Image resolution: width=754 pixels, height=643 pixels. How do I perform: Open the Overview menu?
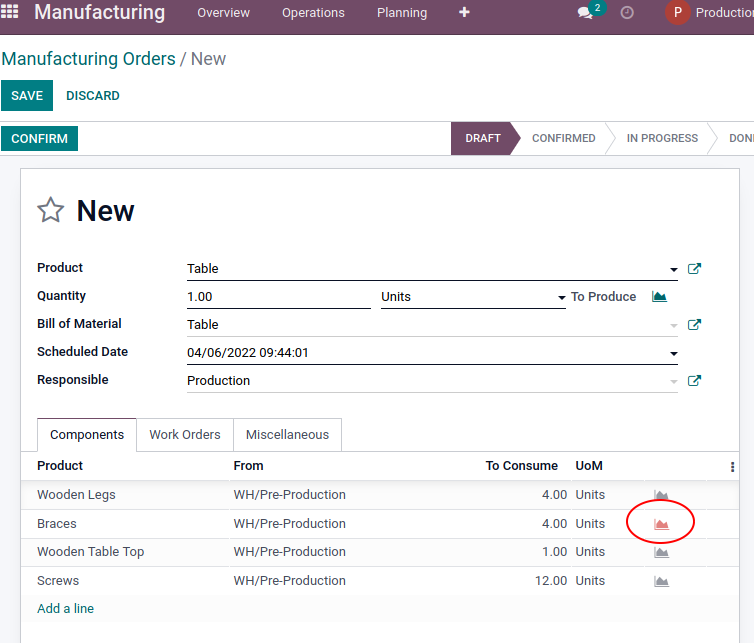(223, 13)
